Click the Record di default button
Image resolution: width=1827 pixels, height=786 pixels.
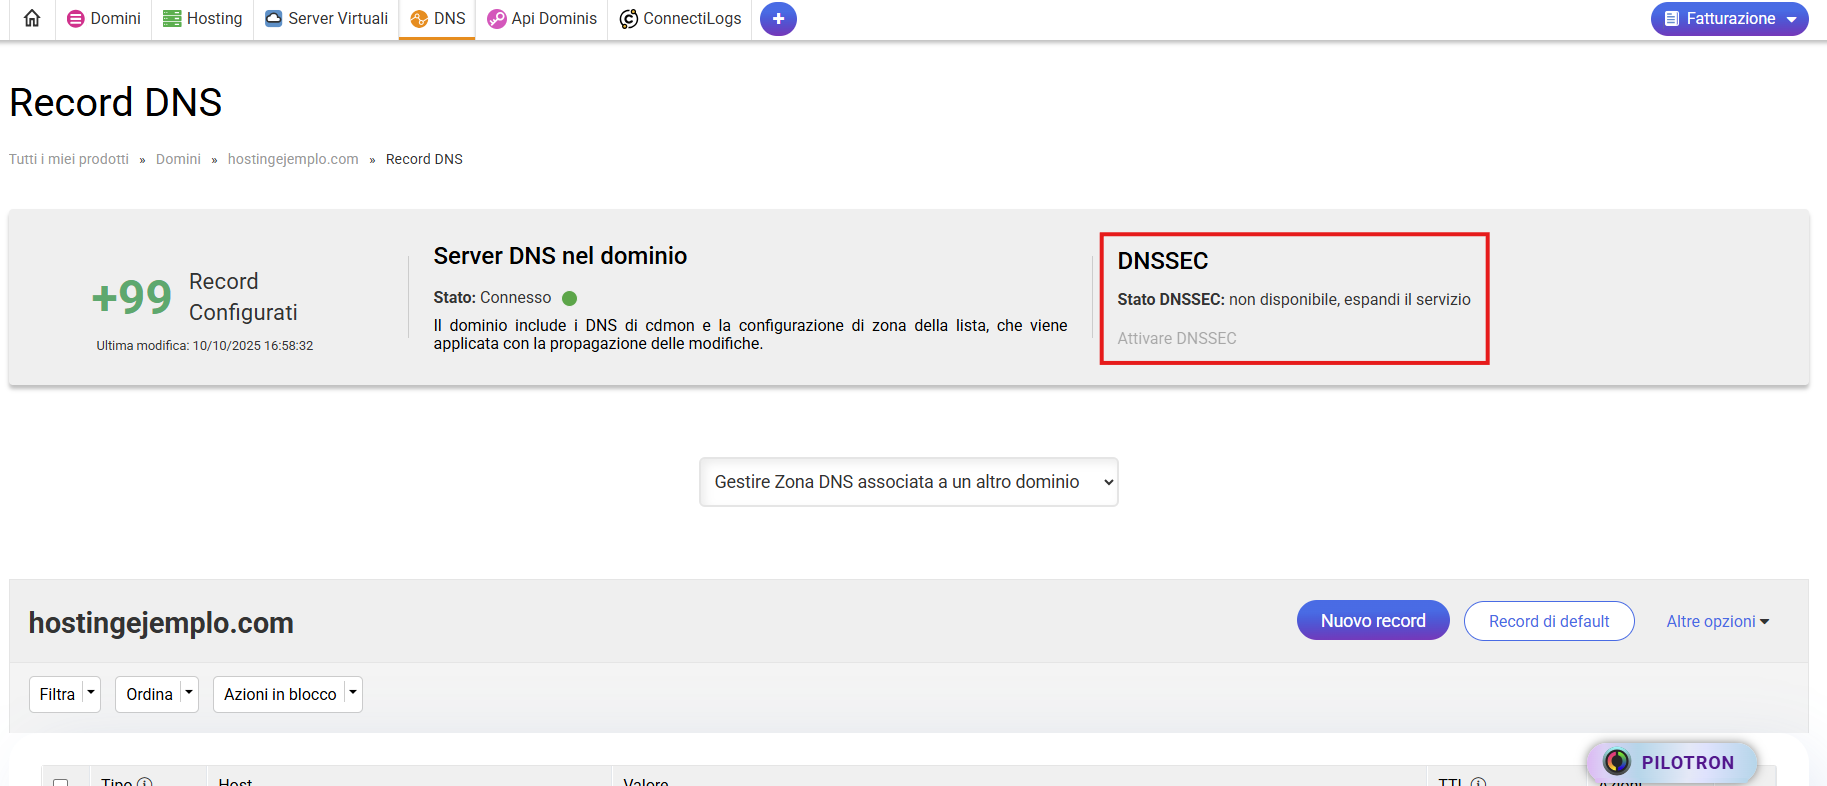click(x=1548, y=621)
